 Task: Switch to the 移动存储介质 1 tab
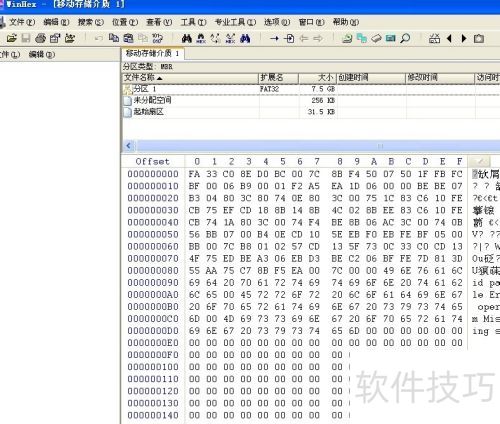pos(153,53)
